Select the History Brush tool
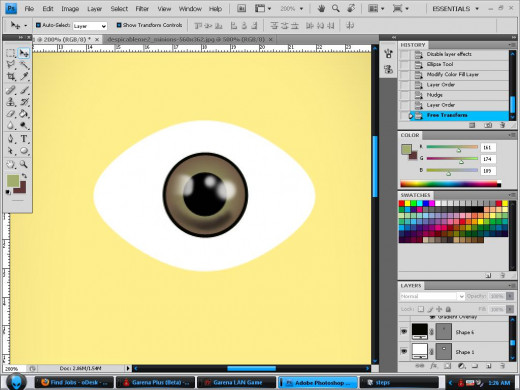This screenshot has width=520, height=390. pos(24,102)
